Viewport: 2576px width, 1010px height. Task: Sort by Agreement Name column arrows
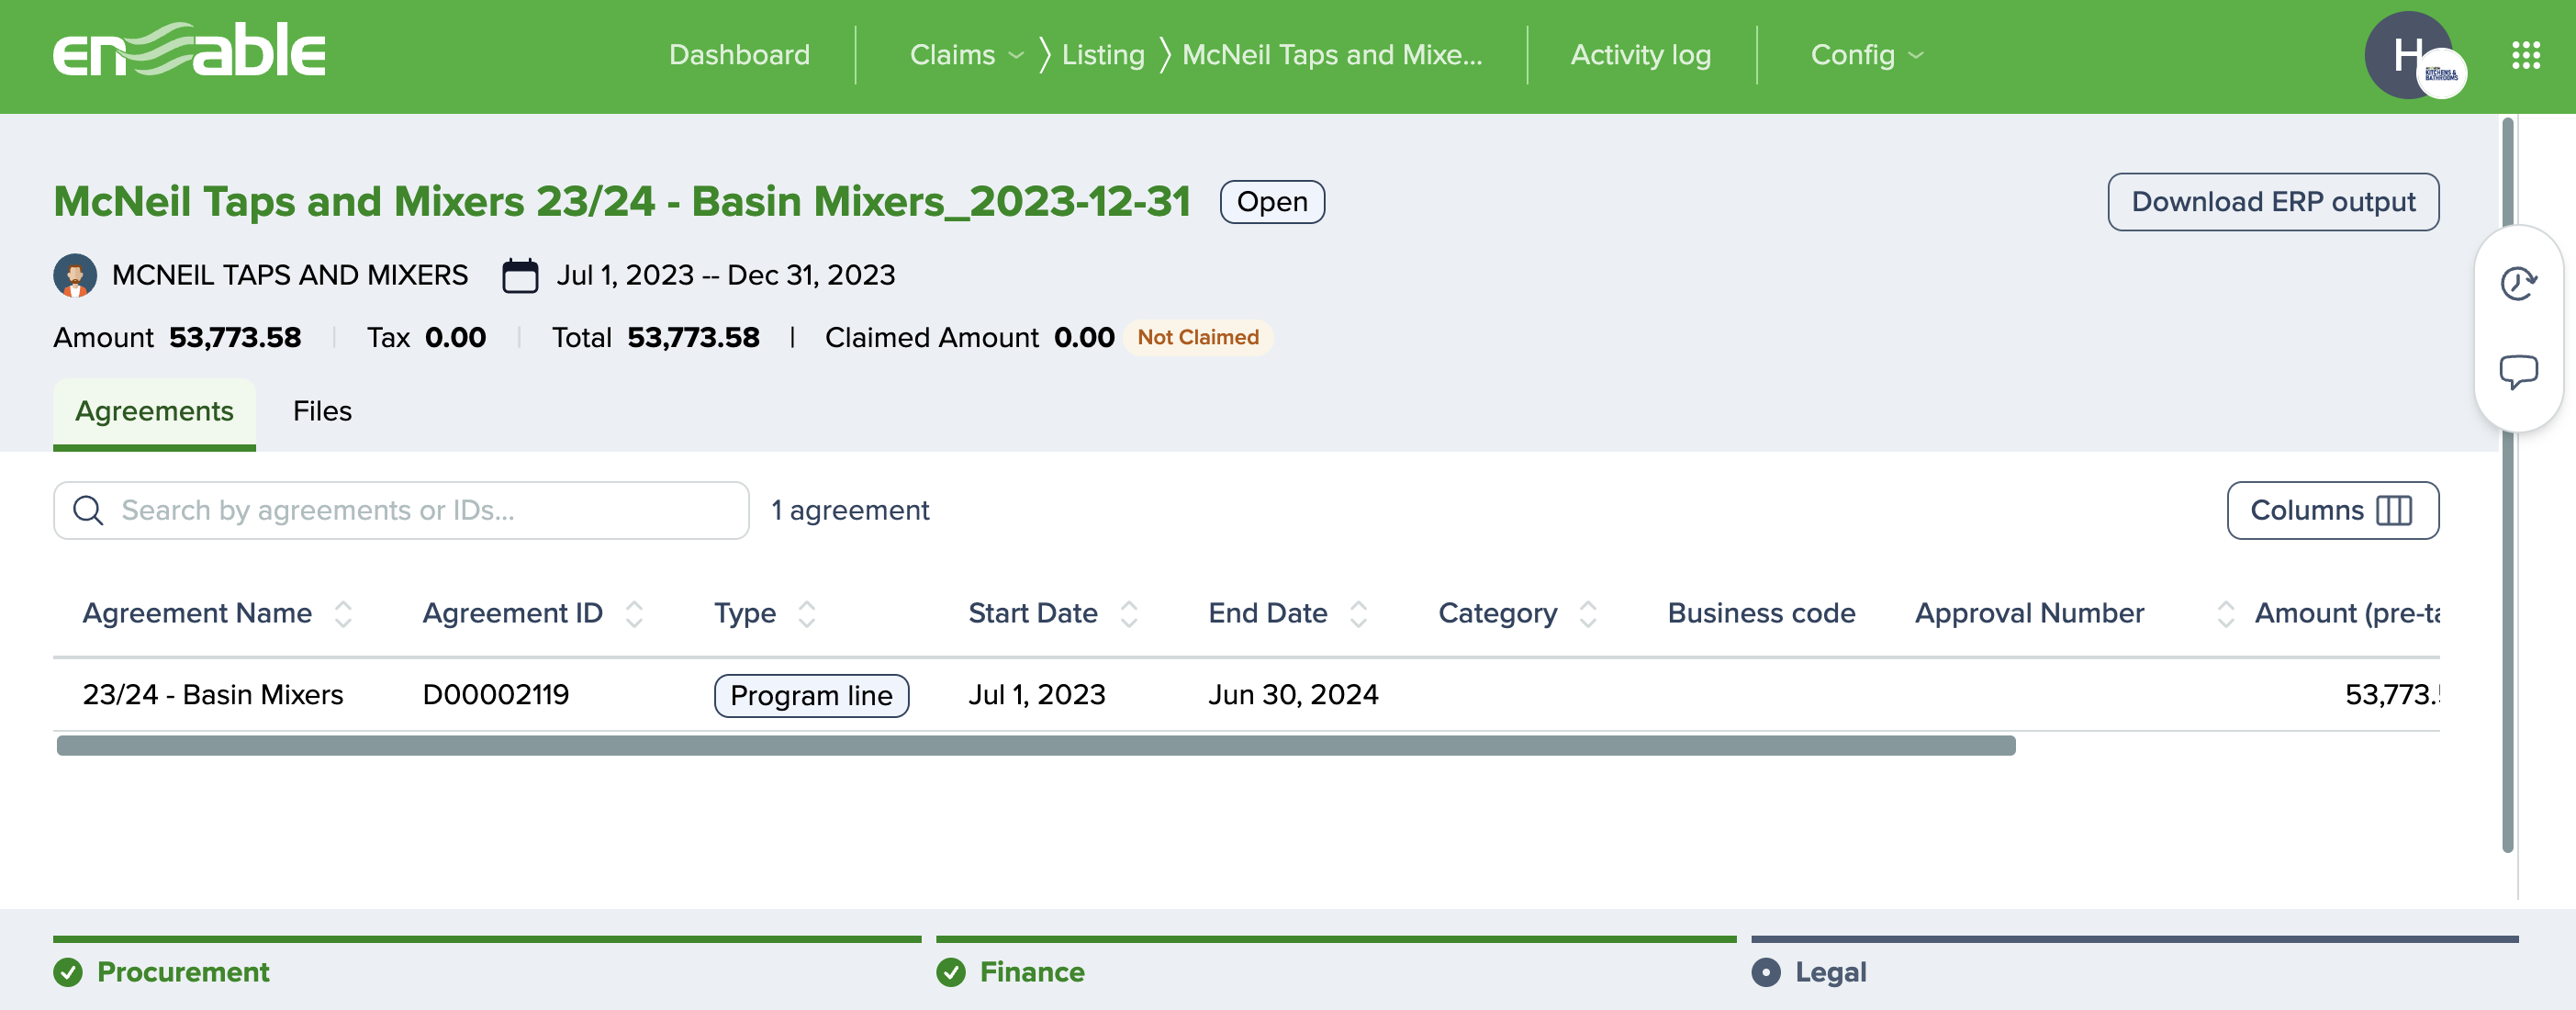coord(343,613)
